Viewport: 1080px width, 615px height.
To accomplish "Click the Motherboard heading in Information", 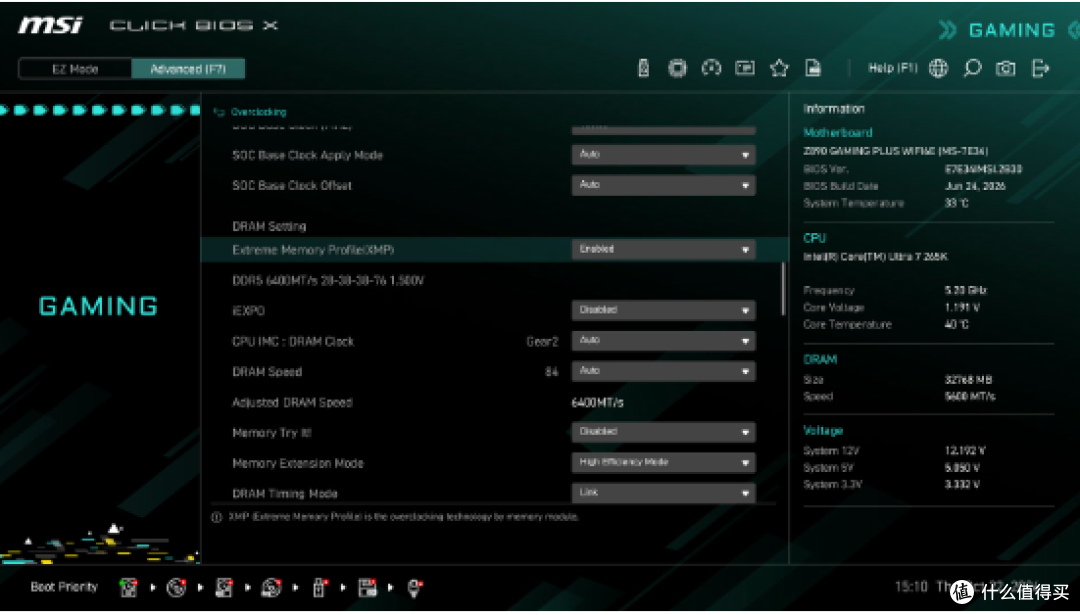I will (x=838, y=132).
